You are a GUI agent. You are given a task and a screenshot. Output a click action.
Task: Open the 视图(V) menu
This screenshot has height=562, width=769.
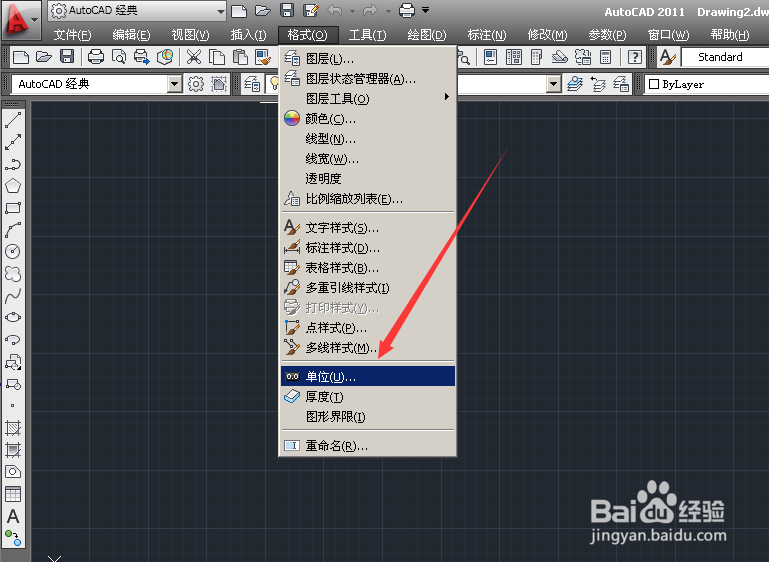tap(190, 35)
